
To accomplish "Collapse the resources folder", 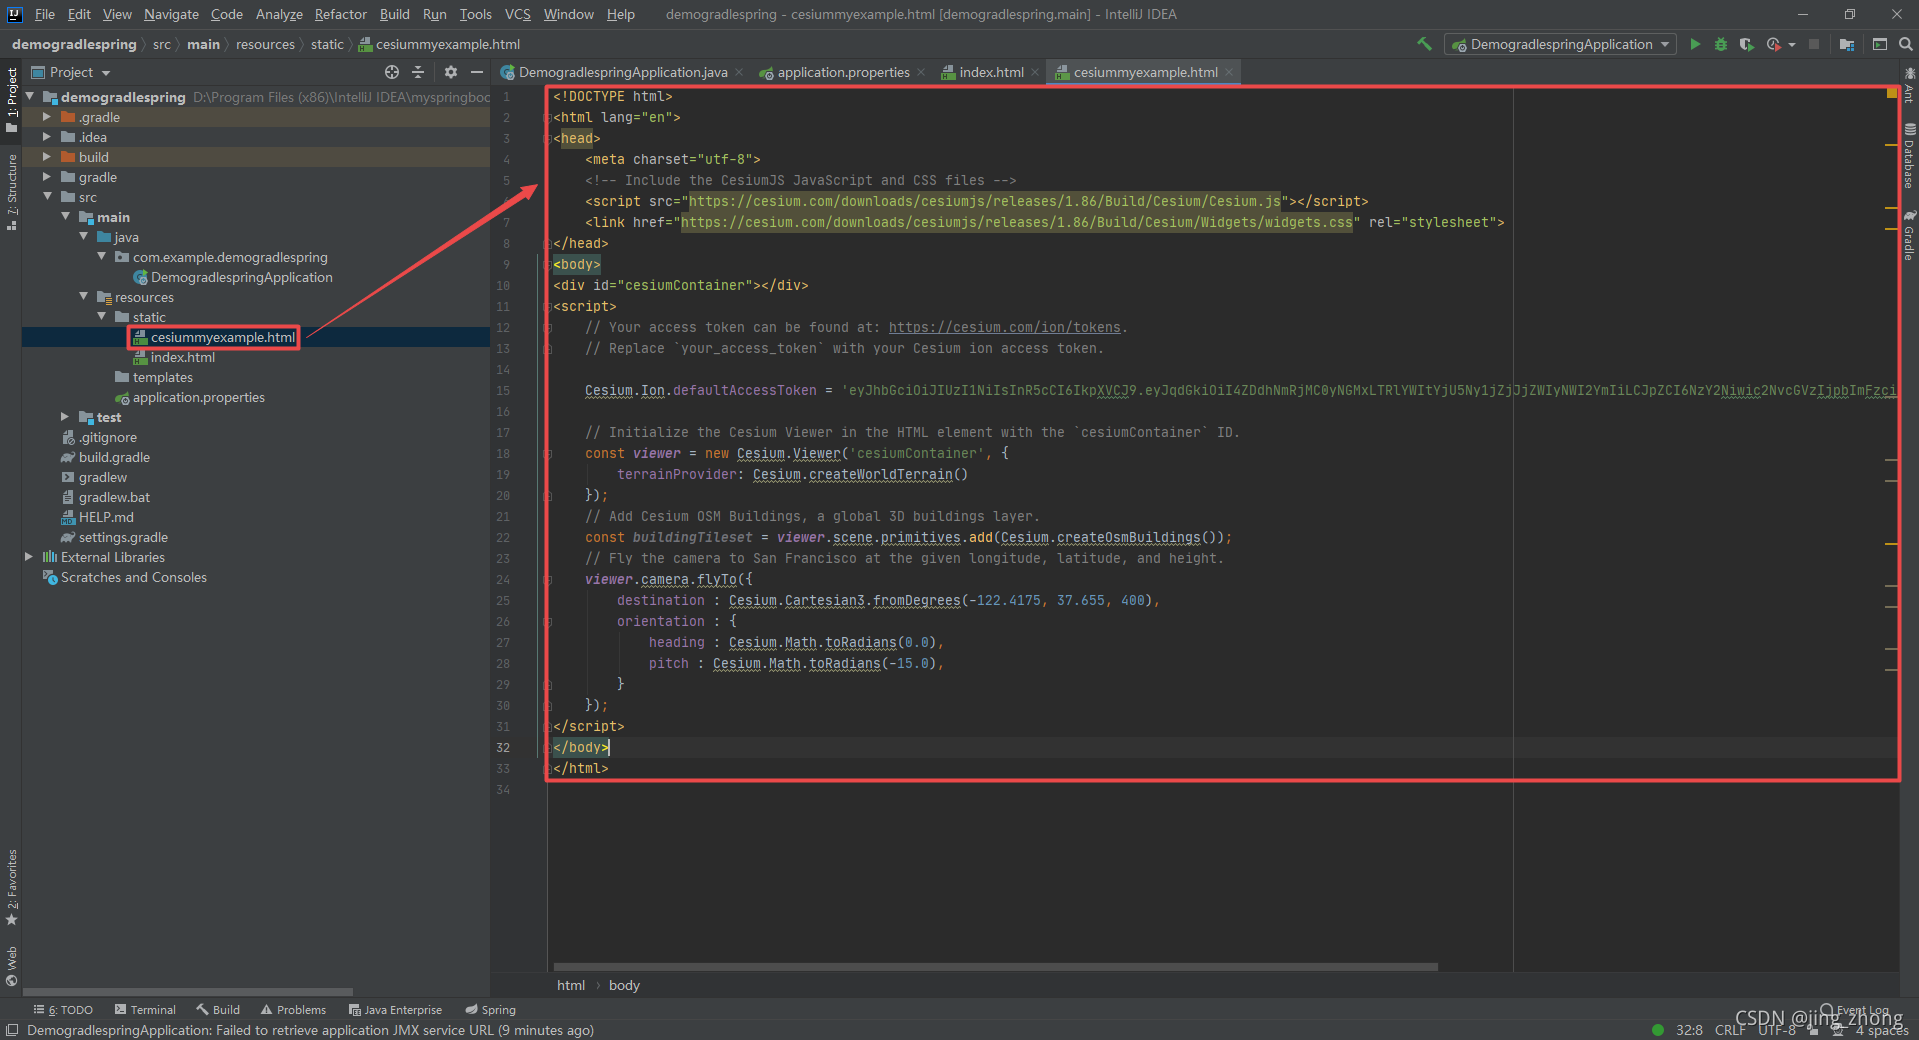I will pos(83,297).
